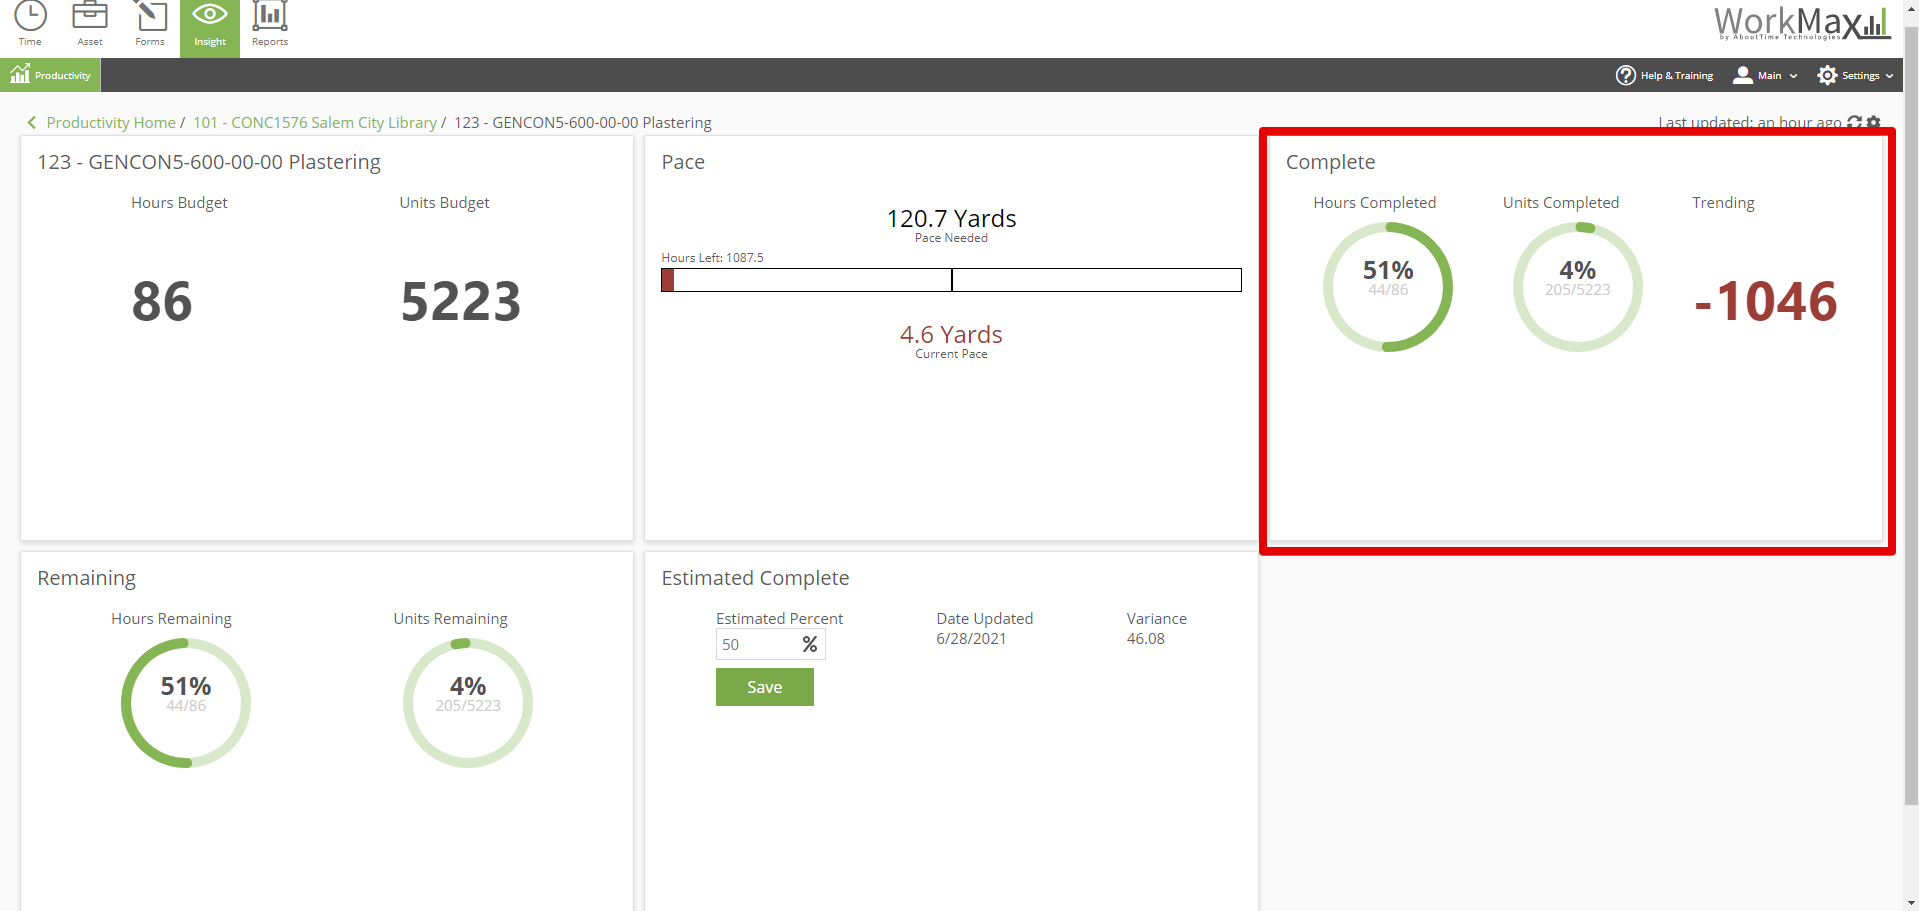Click the Date Updated 6/28/2021 value
Screen dimensions: 1919x911
pyautogui.click(x=971, y=639)
